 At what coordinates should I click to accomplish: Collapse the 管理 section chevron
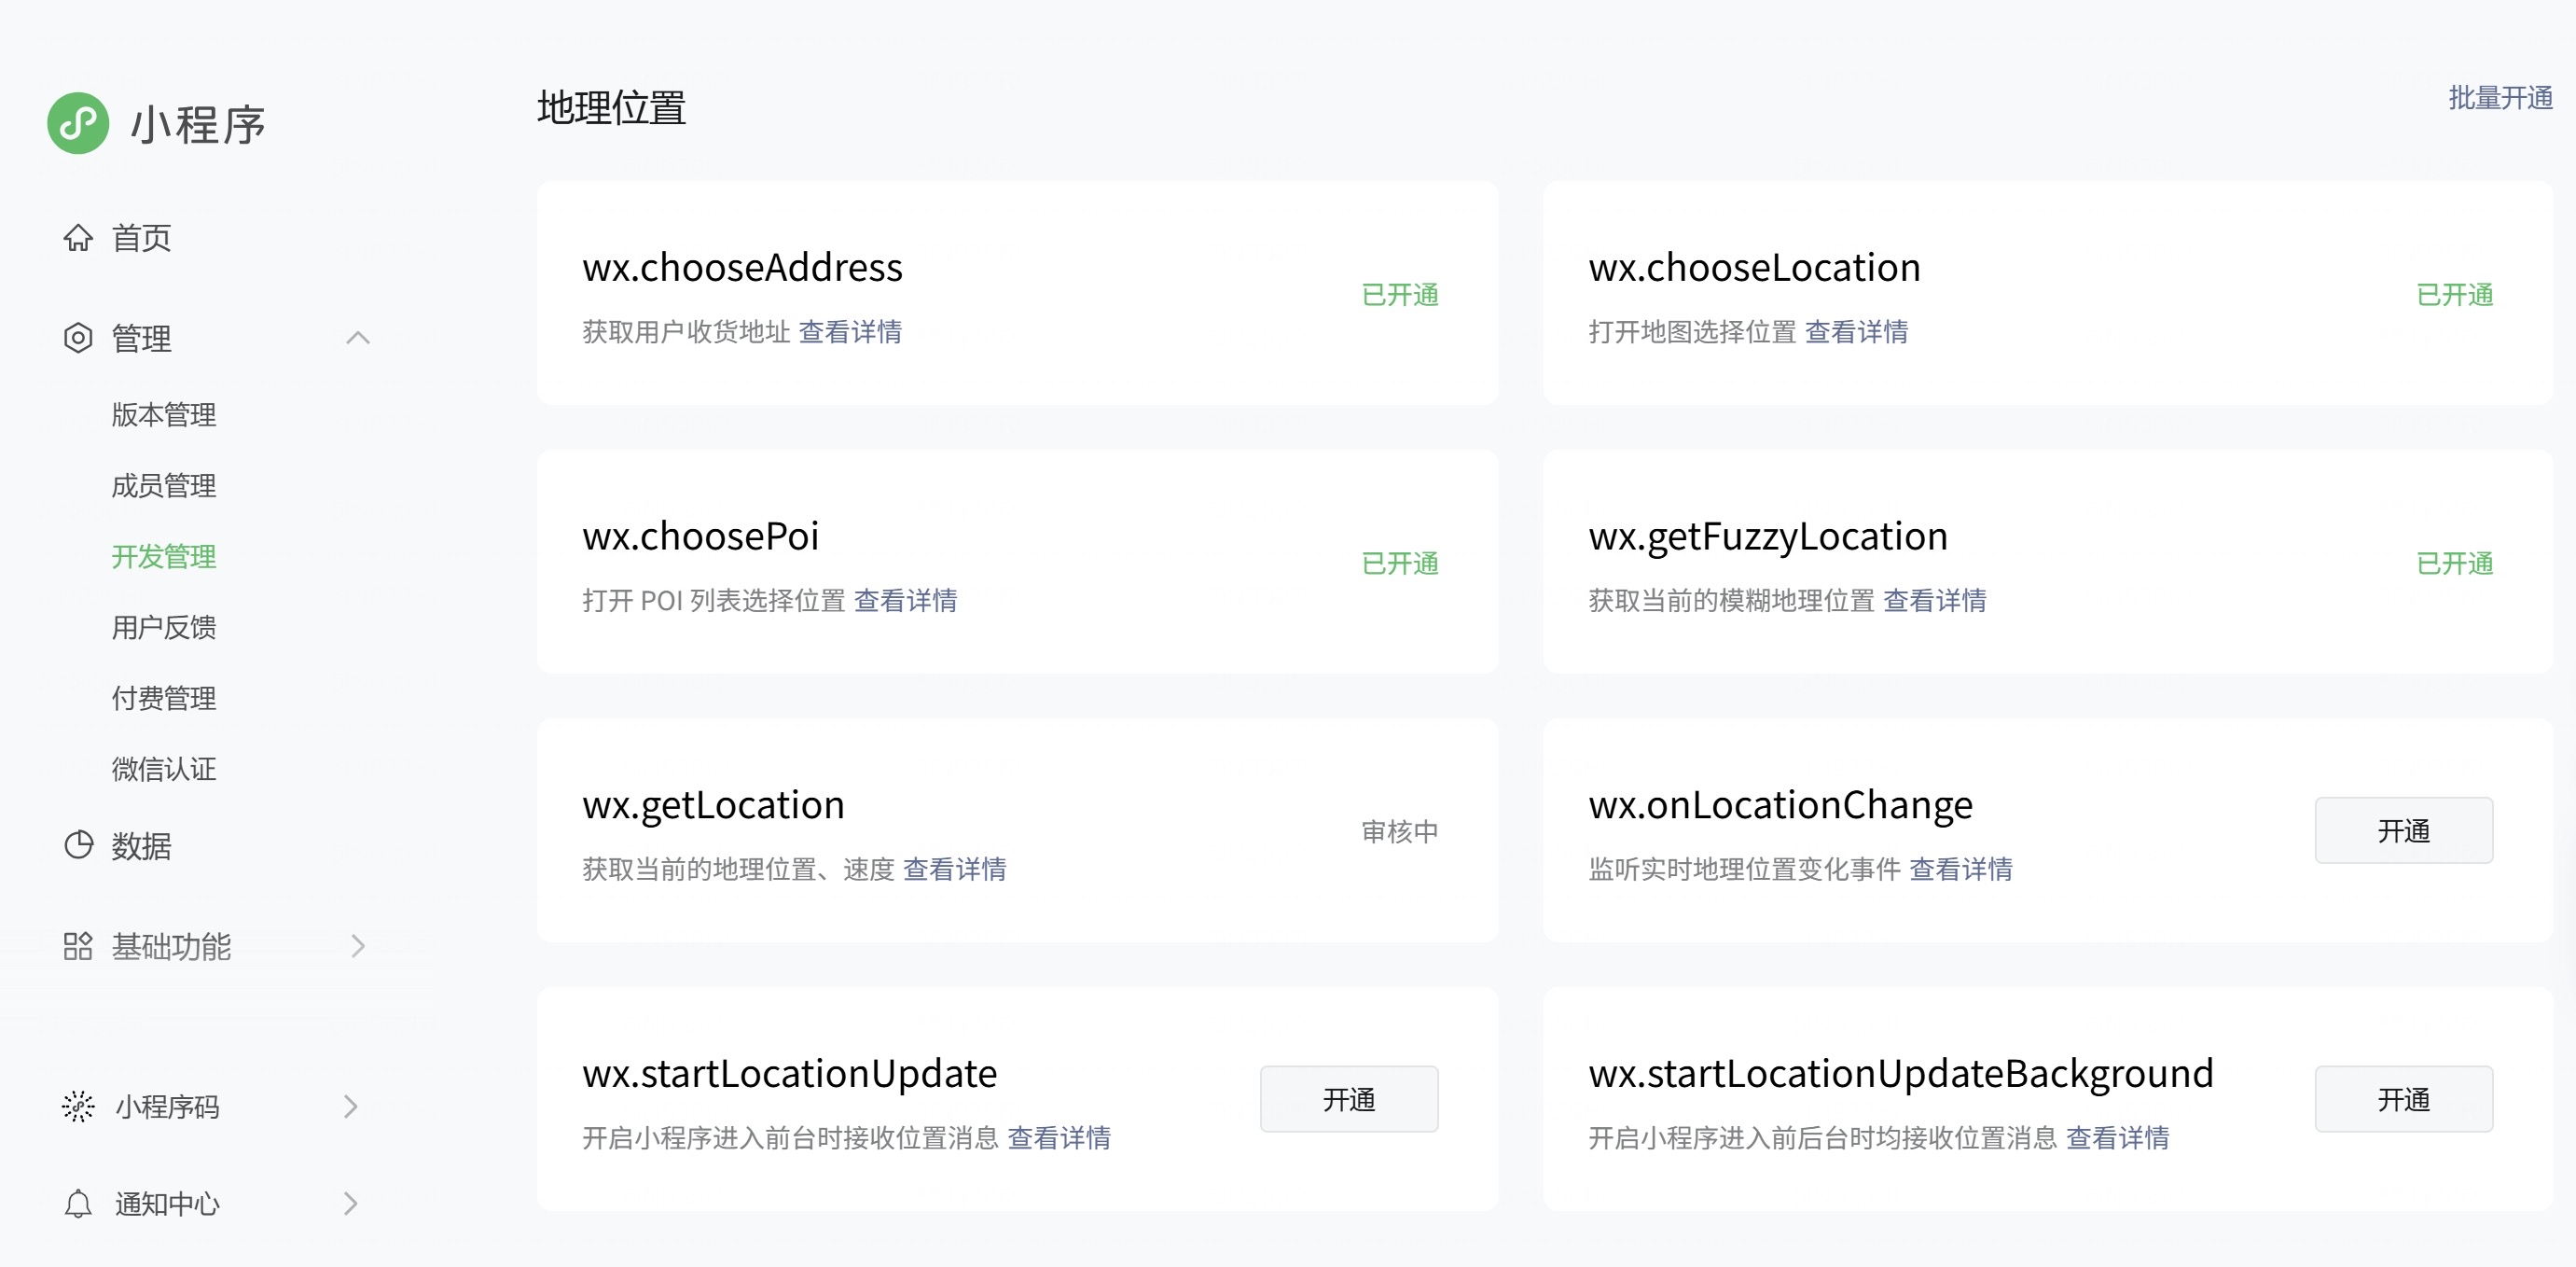[358, 338]
